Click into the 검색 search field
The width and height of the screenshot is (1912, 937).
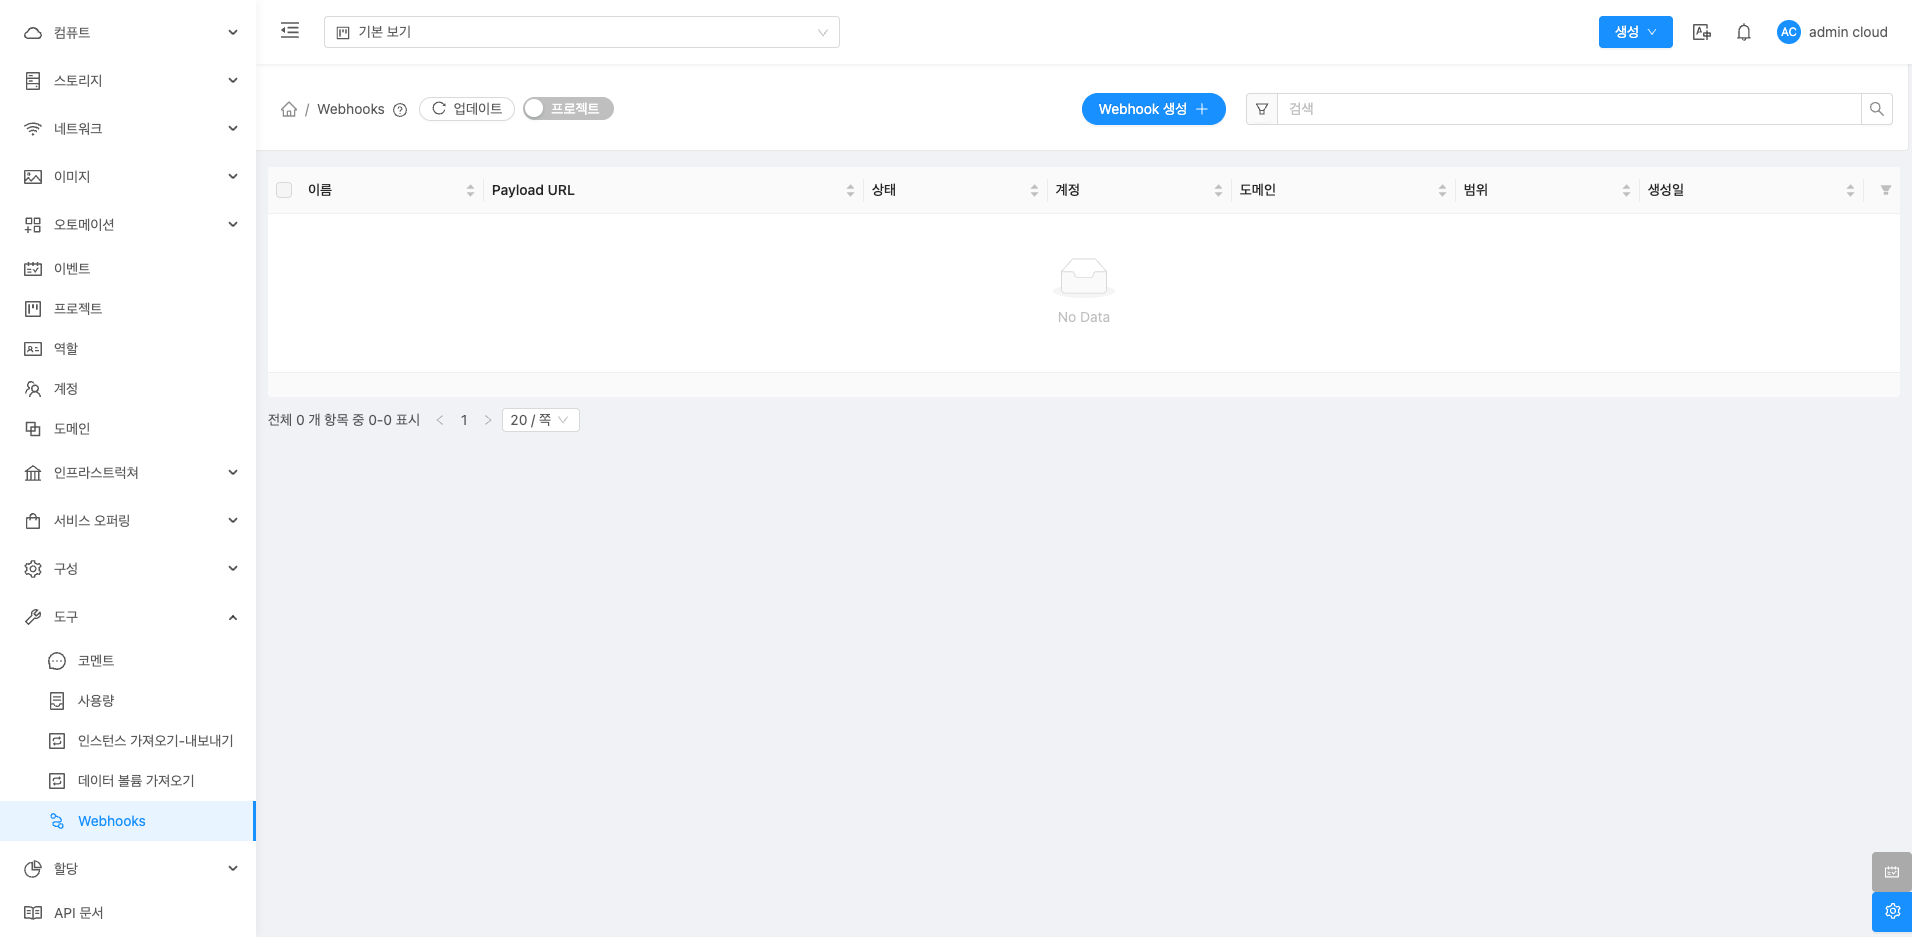click(x=1568, y=109)
